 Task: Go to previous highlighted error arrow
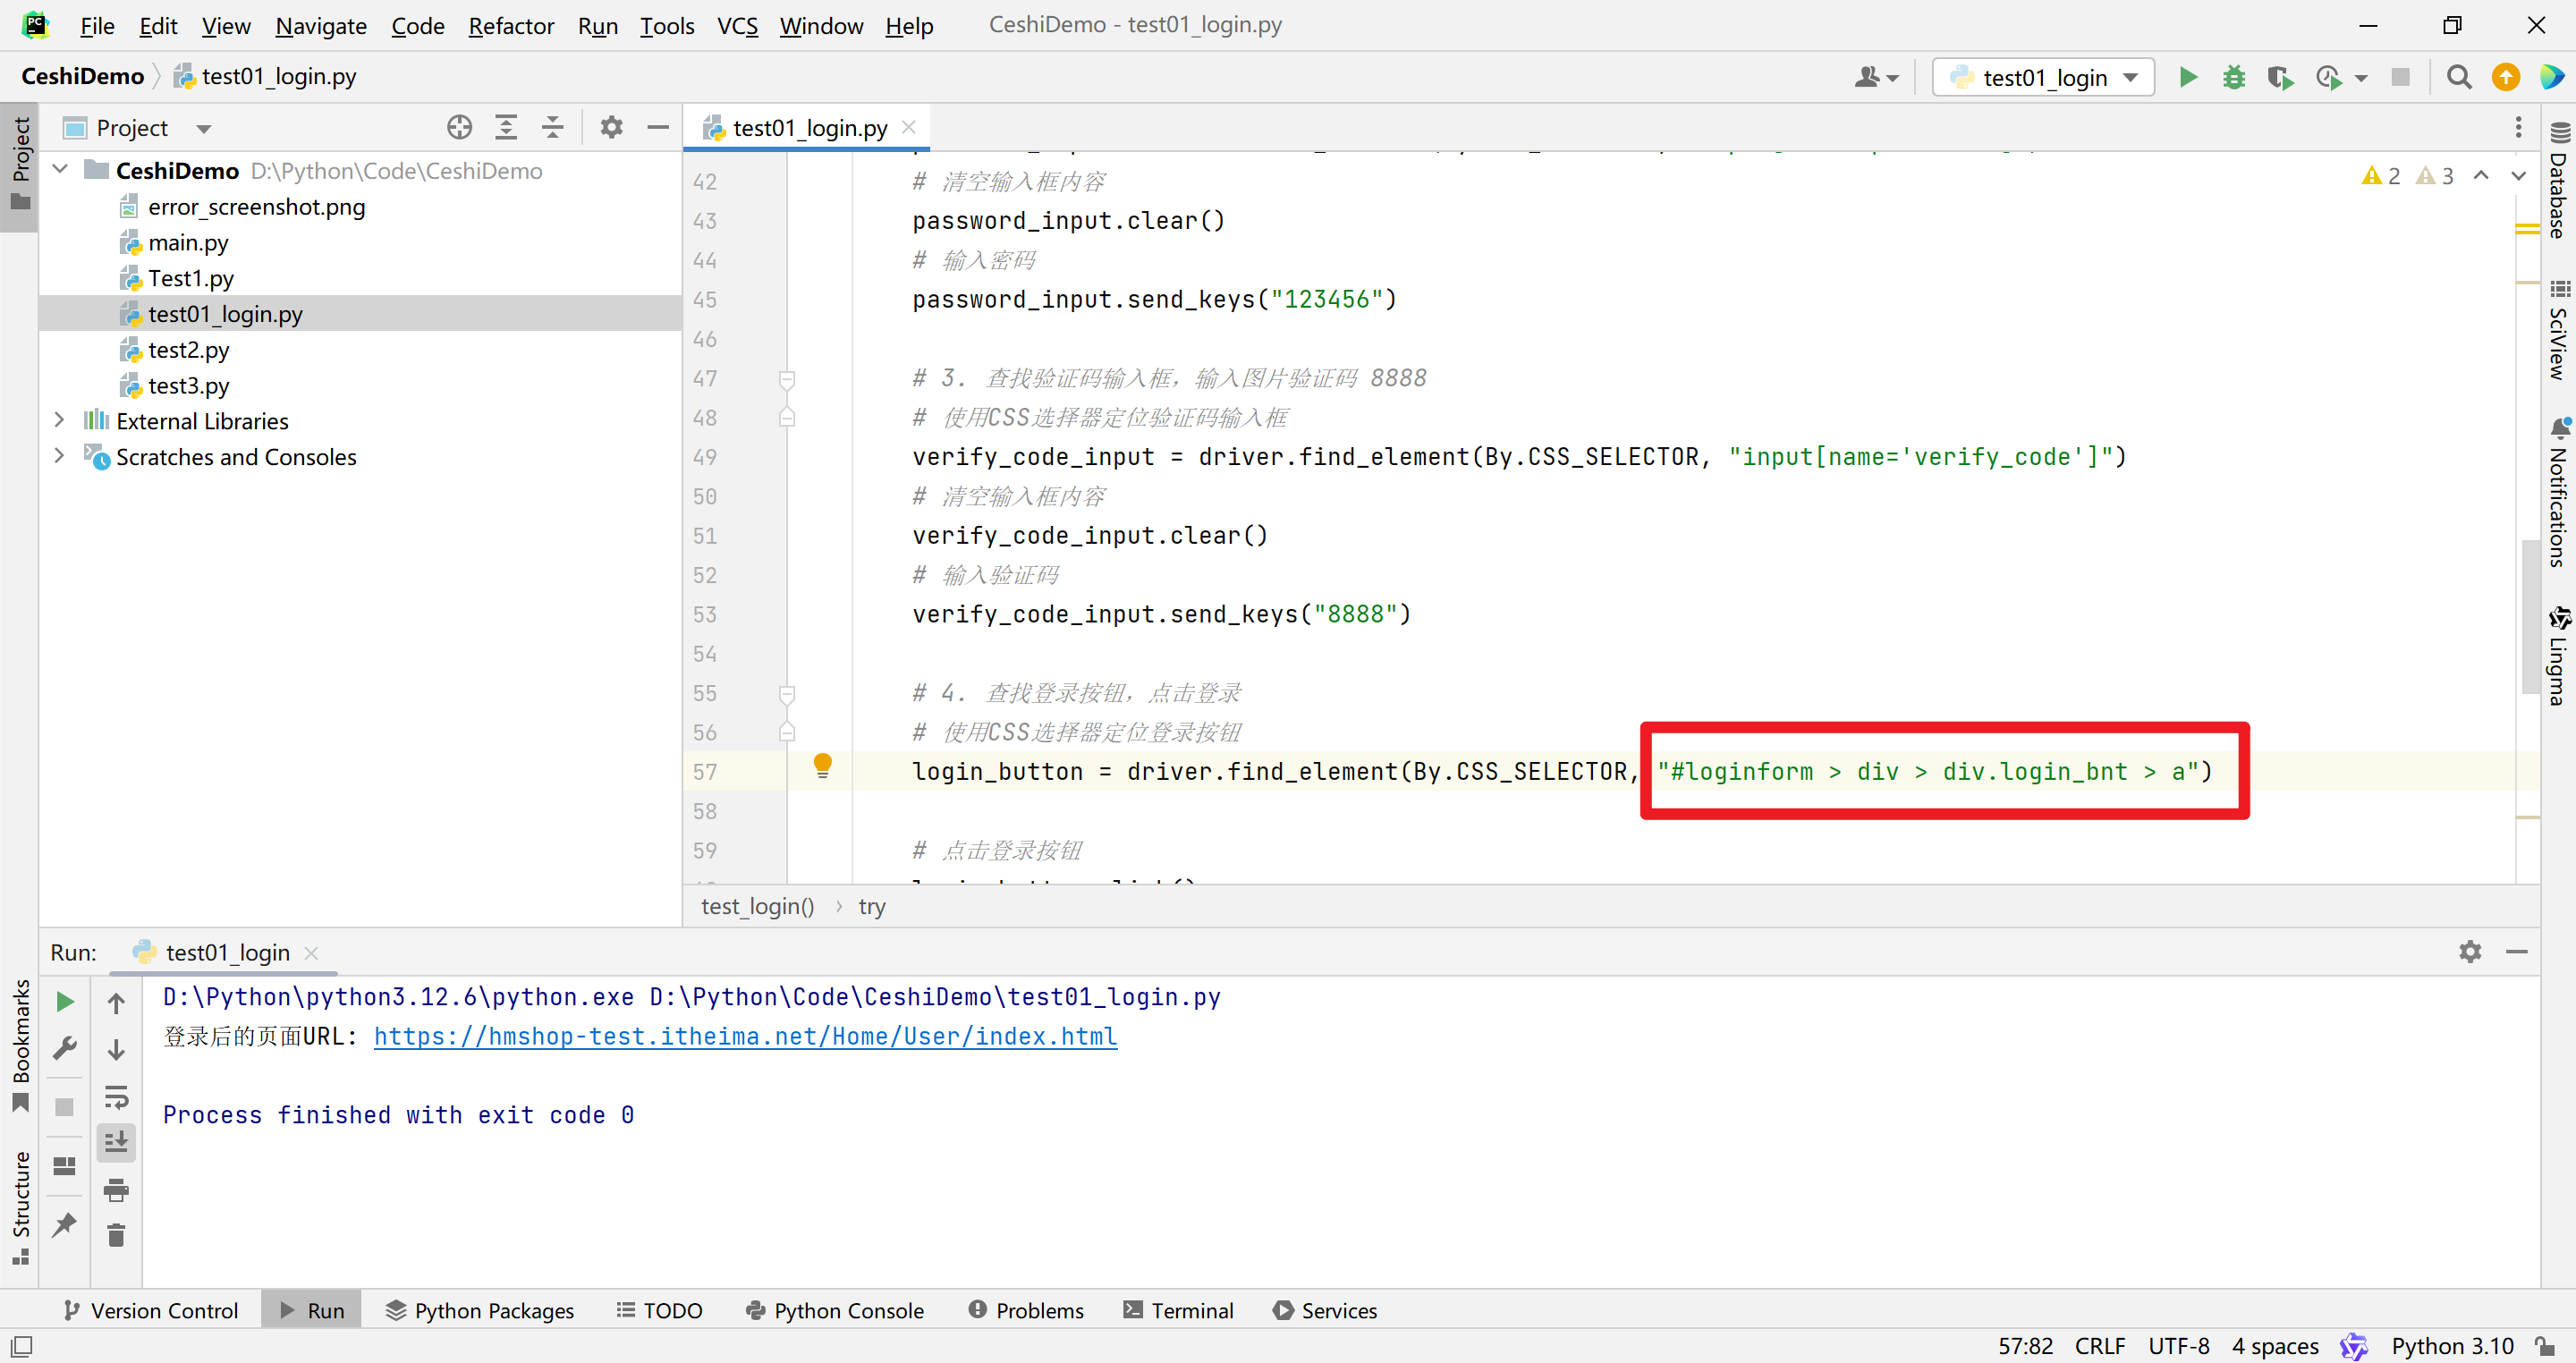(2481, 176)
